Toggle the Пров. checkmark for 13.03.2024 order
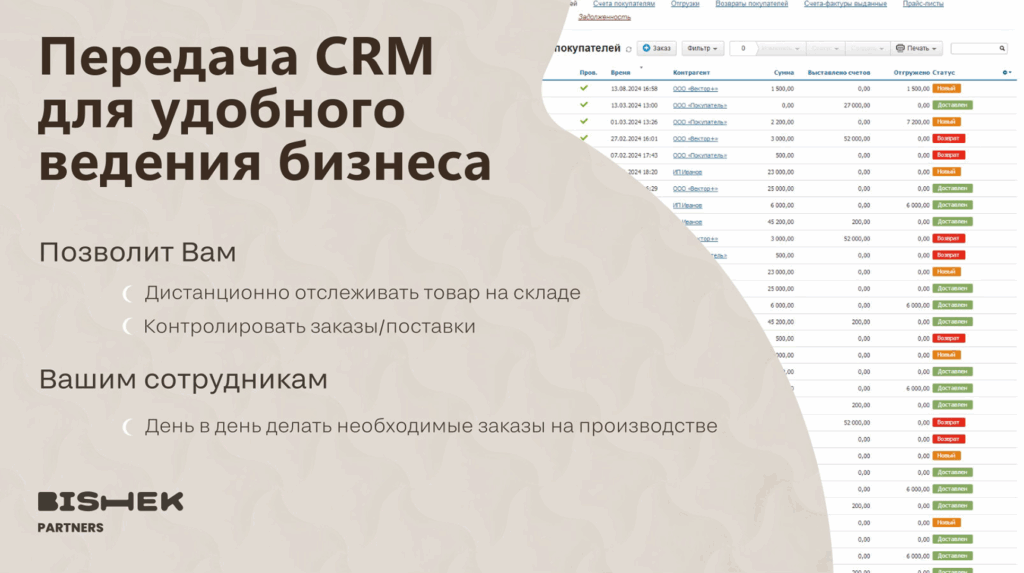Screen dimensions: 1024x573 584,104
